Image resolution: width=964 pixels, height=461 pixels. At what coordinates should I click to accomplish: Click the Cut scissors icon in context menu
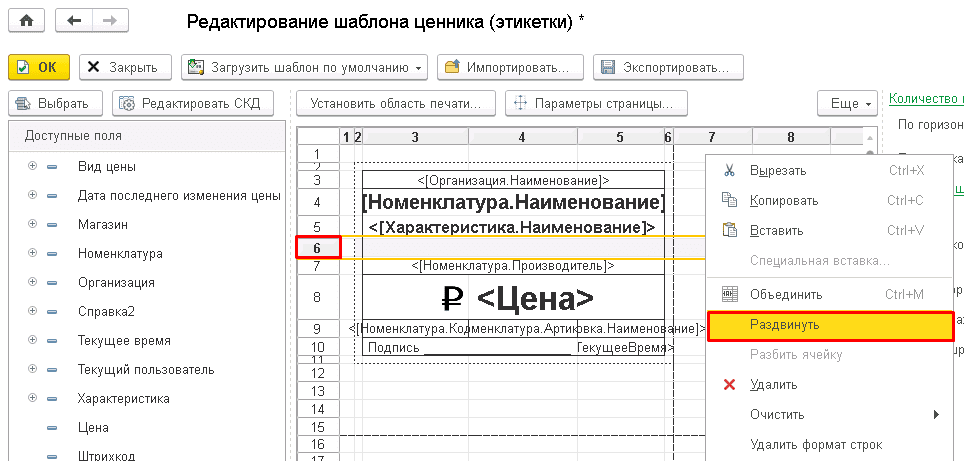tap(729, 171)
